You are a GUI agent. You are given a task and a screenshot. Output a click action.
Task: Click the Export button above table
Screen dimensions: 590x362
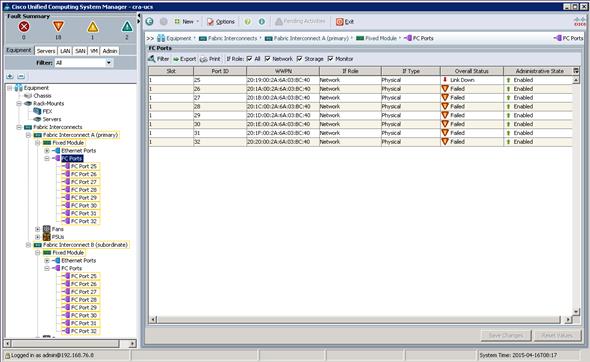(x=184, y=59)
